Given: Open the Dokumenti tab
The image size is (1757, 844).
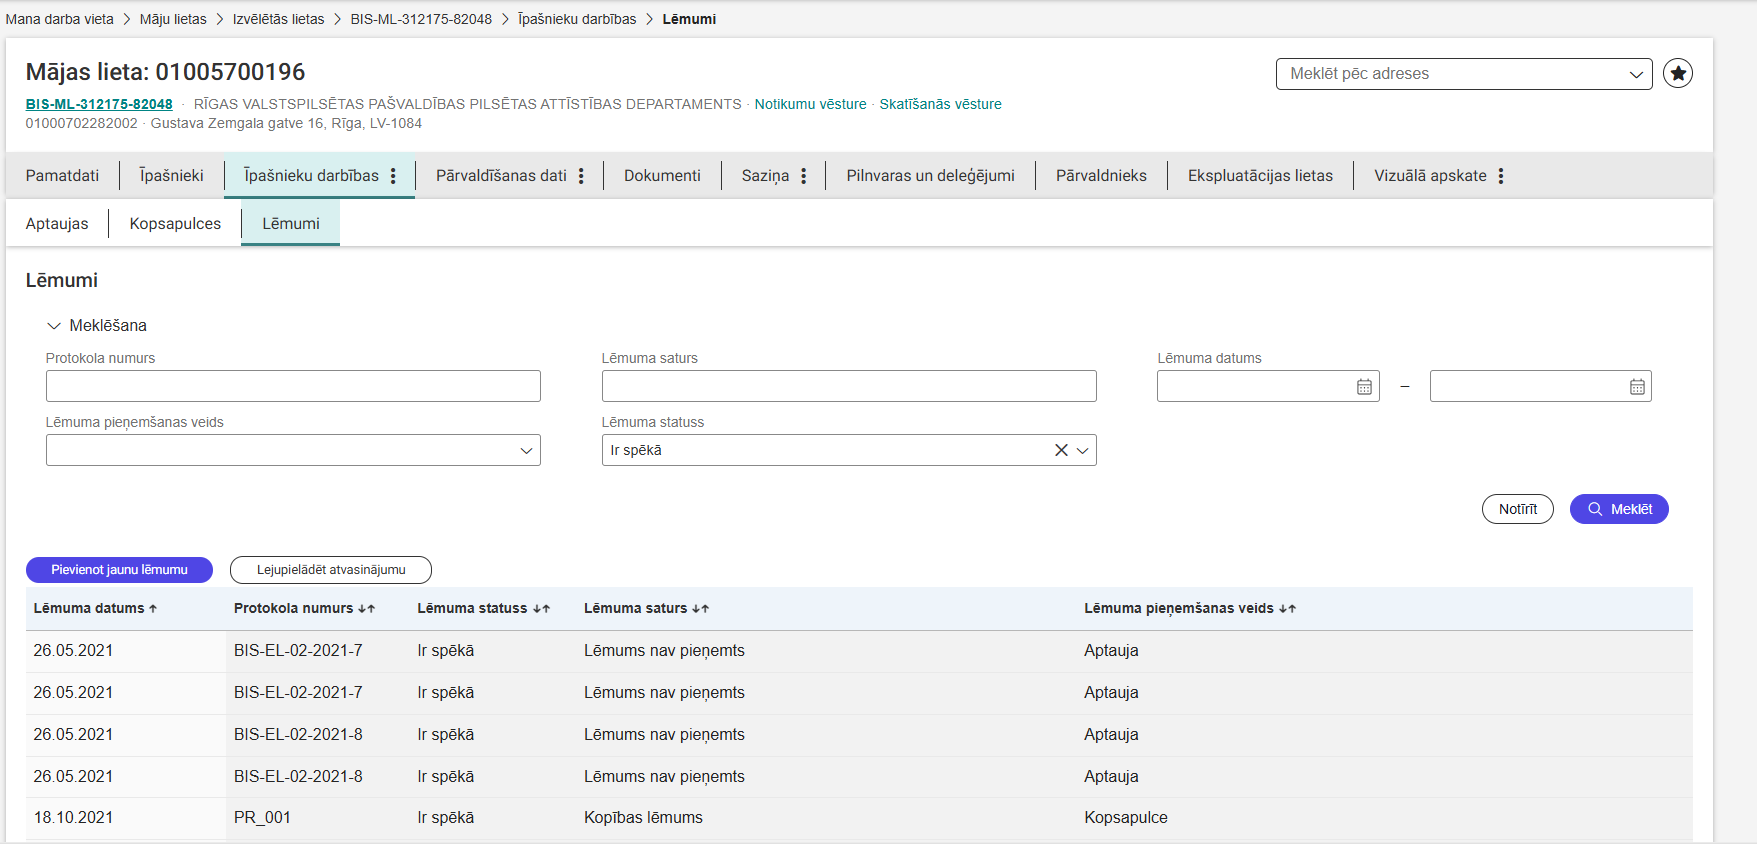Looking at the screenshot, I should (x=662, y=176).
